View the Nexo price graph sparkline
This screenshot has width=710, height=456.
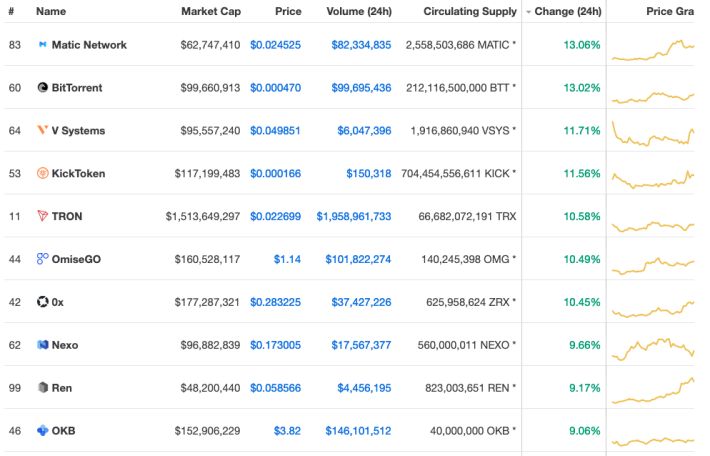(653, 349)
